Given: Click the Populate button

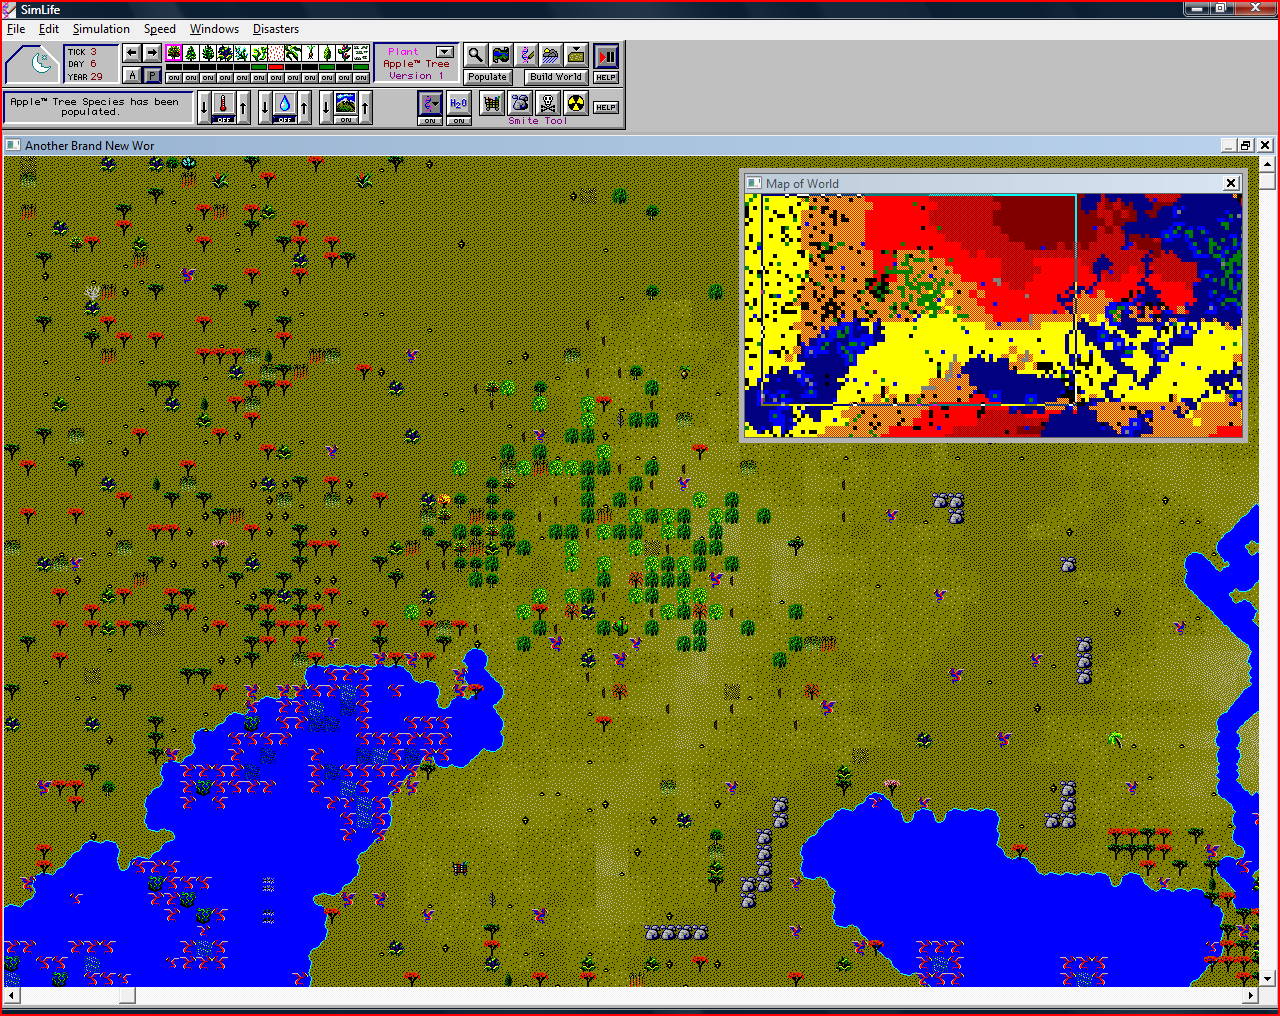Looking at the screenshot, I should coord(488,77).
